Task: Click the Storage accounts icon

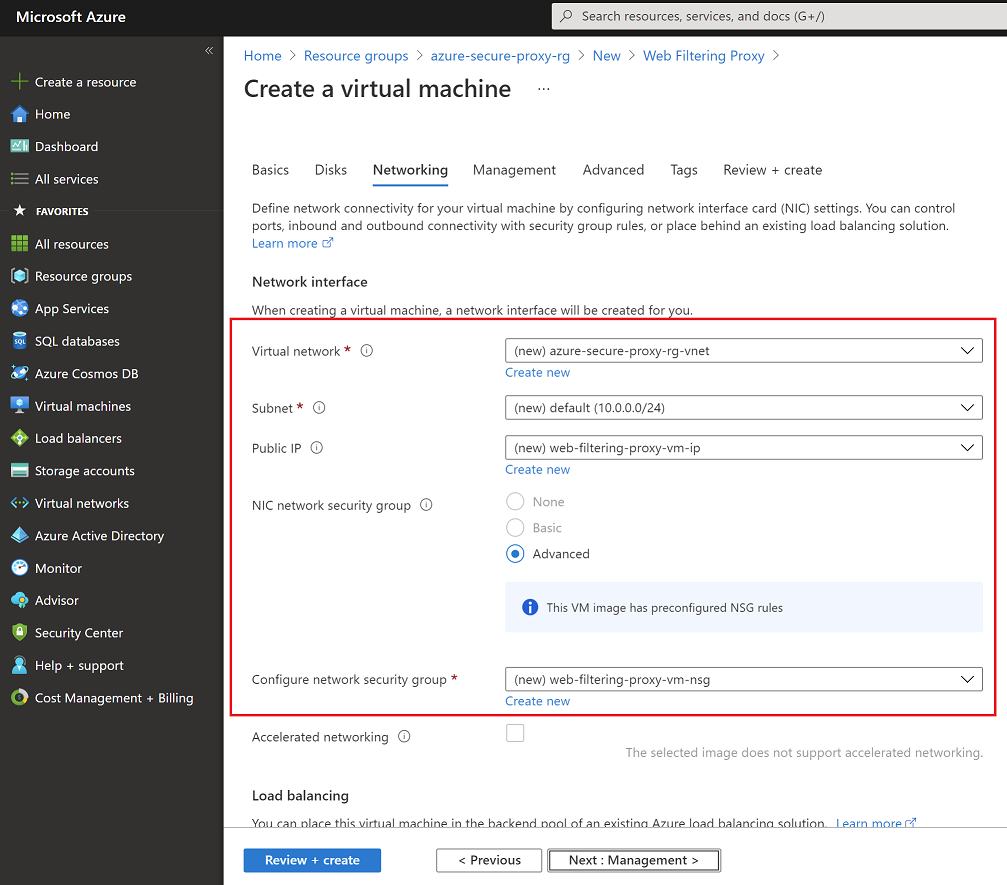Action: click(19, 471)
